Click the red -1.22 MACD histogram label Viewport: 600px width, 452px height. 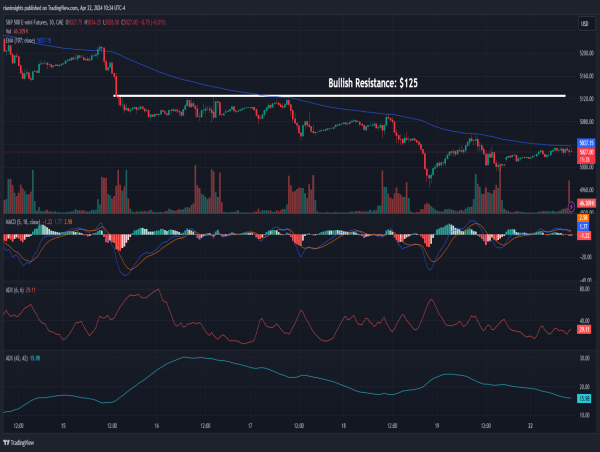click(x=584, y=235)
